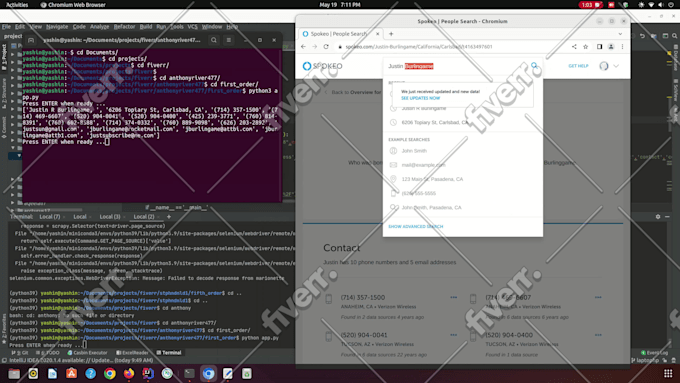Open the Terminal app in the dock
Viewport: 680px width, 383px height.
click(x=189, y=373)
